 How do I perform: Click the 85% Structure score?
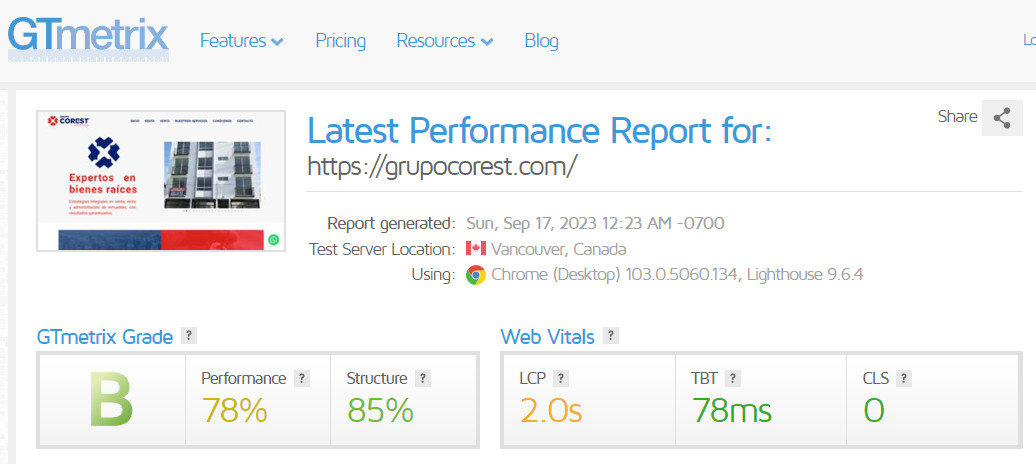(380, 410)
